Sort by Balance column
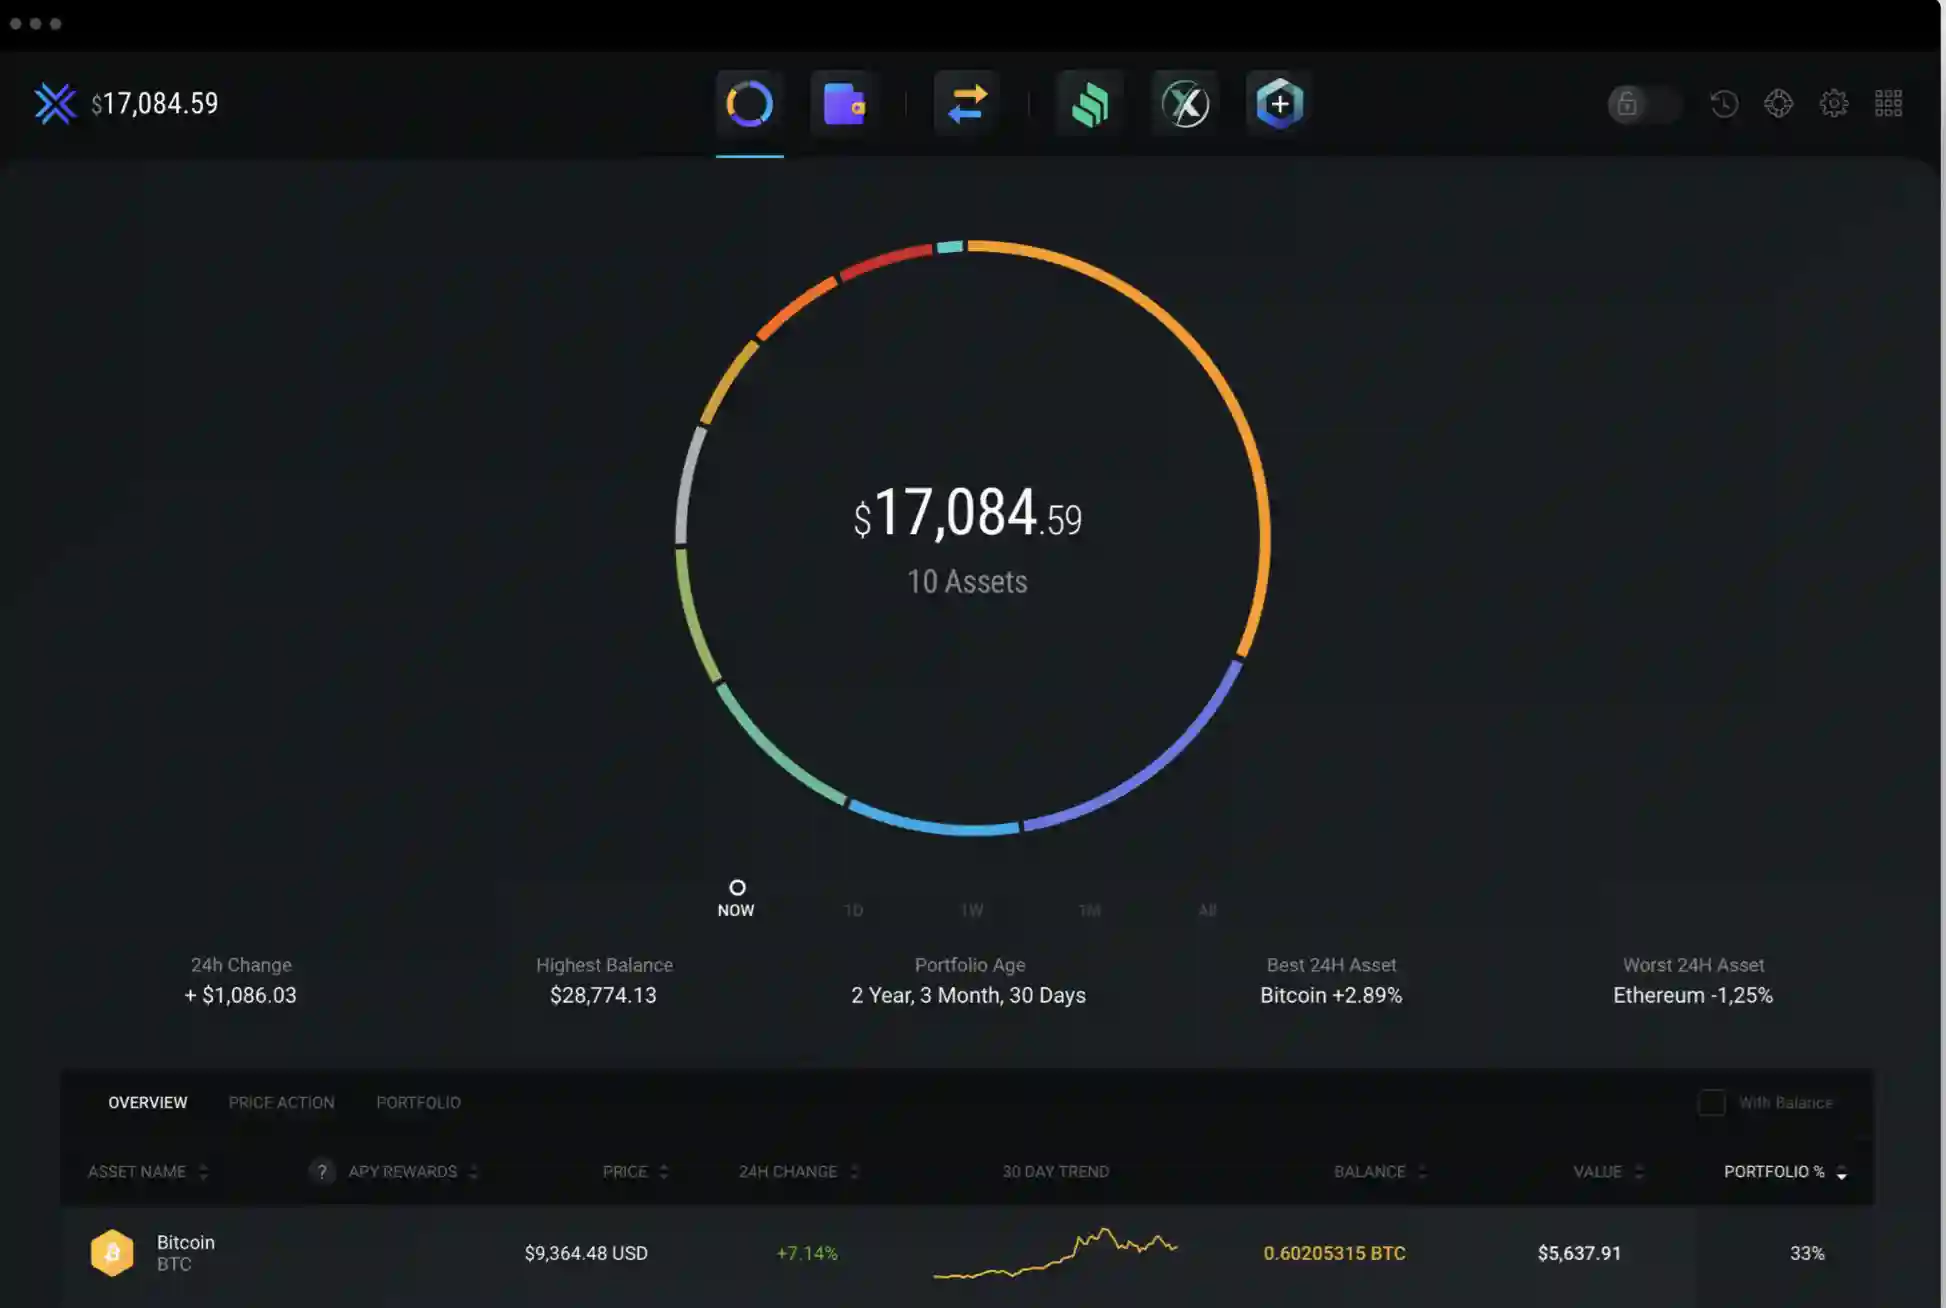This screenshot has height=1308, width=1946. point(1380,1171)
